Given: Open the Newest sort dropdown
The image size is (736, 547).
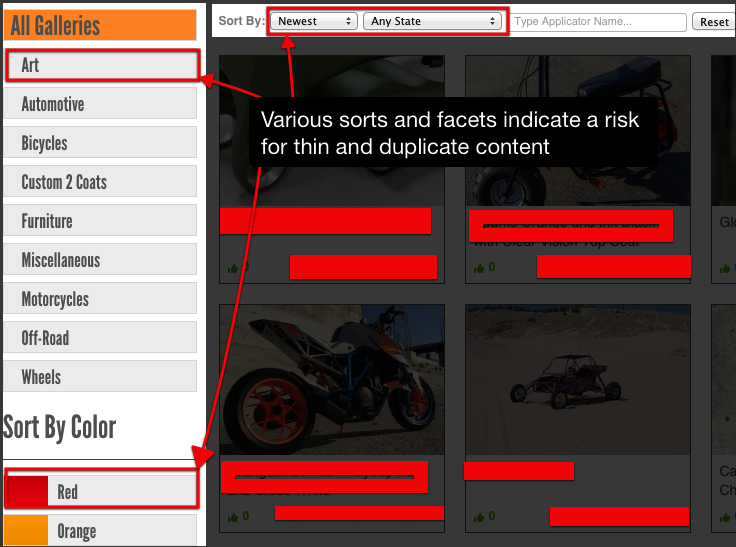Looking at the screenshot, I should tap(315, 21).
